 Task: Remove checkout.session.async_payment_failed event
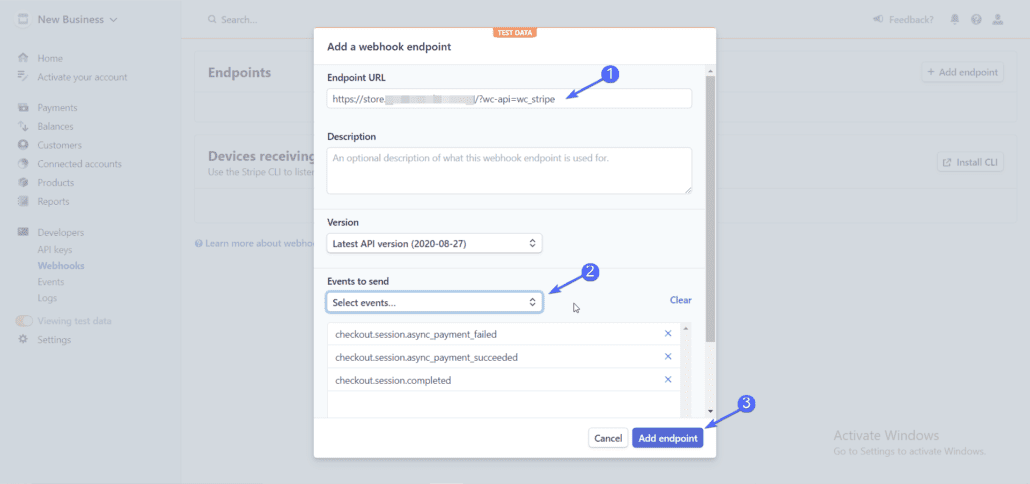668,334
